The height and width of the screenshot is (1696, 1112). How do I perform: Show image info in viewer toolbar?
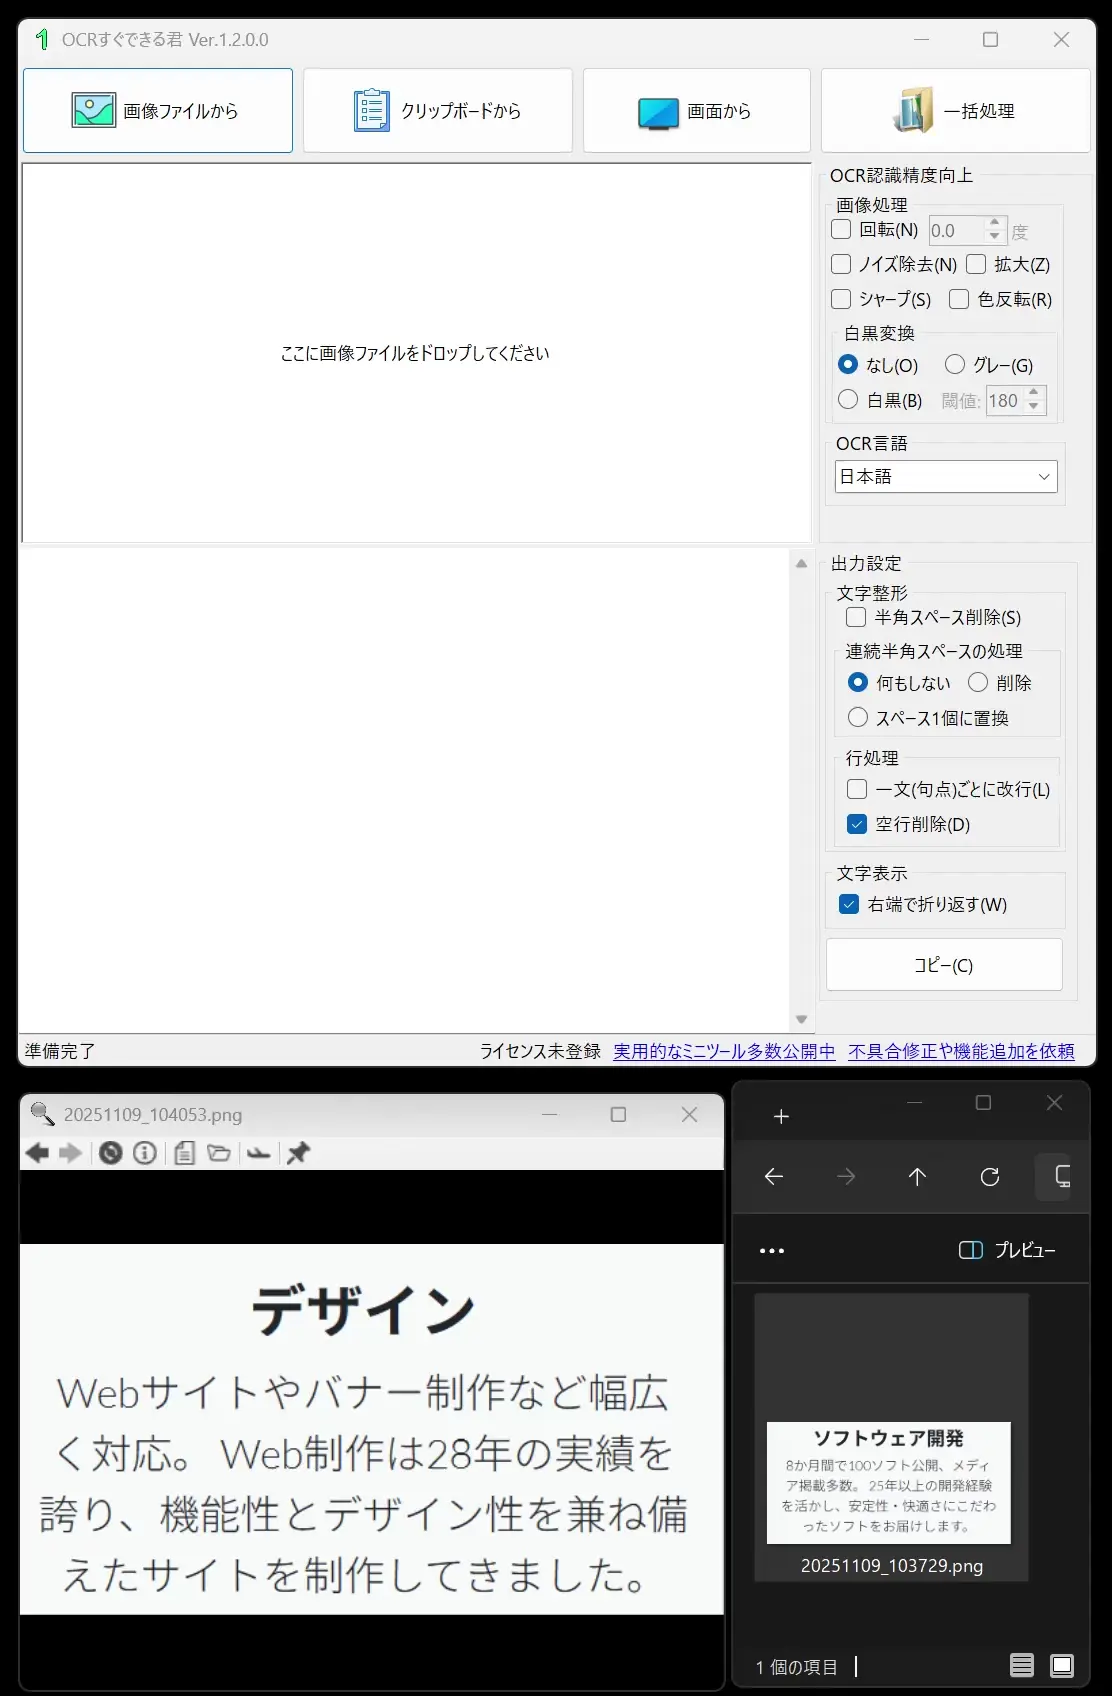point(145,1153)
